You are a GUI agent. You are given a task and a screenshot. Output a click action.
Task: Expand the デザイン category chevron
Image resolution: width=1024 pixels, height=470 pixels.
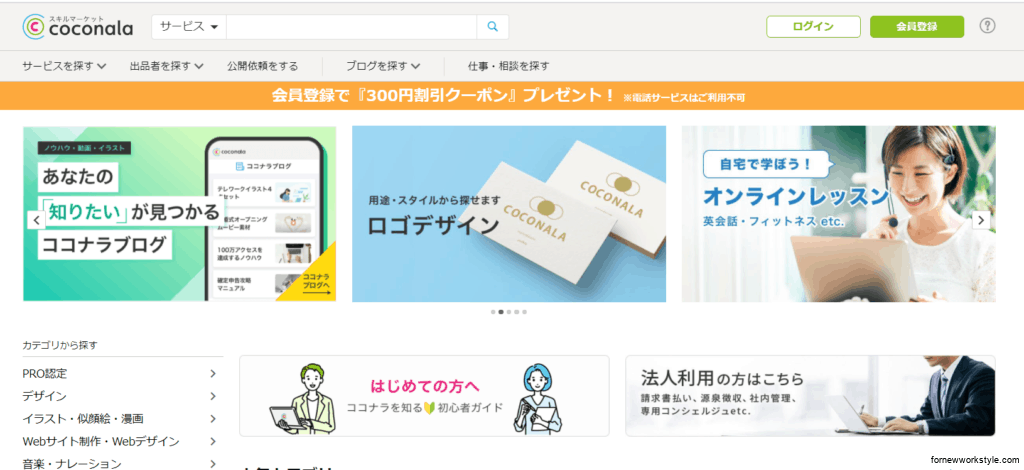[x=213, y=396]
